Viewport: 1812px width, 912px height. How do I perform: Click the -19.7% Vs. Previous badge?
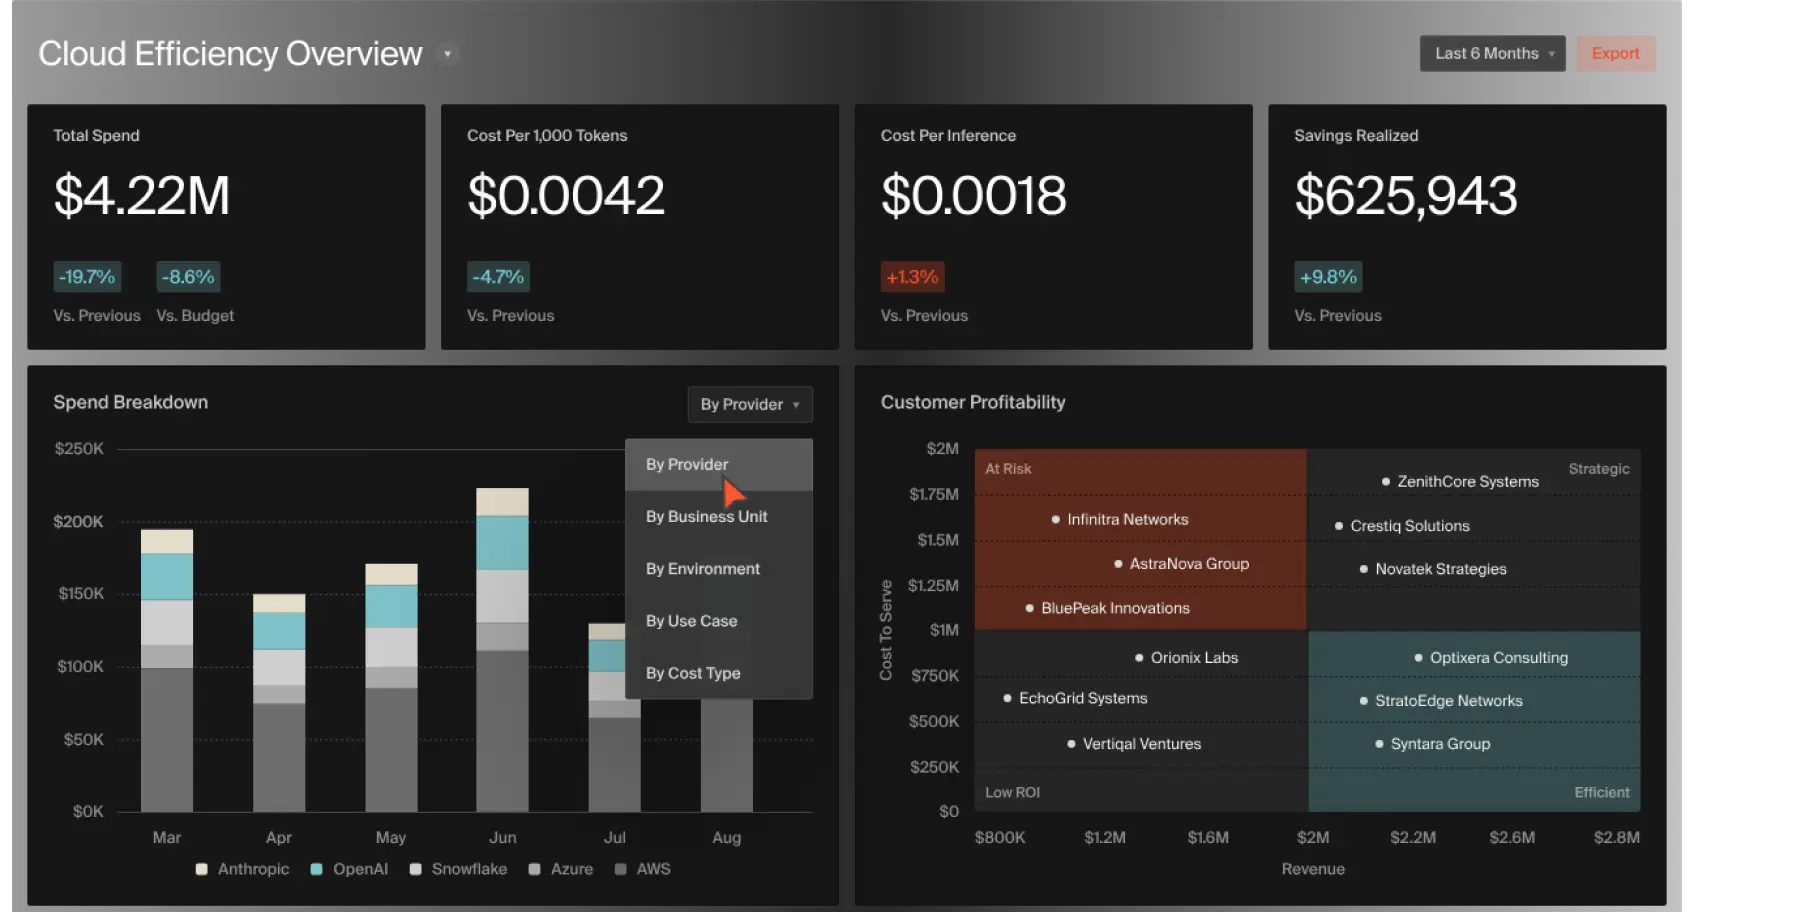point(87,277)
